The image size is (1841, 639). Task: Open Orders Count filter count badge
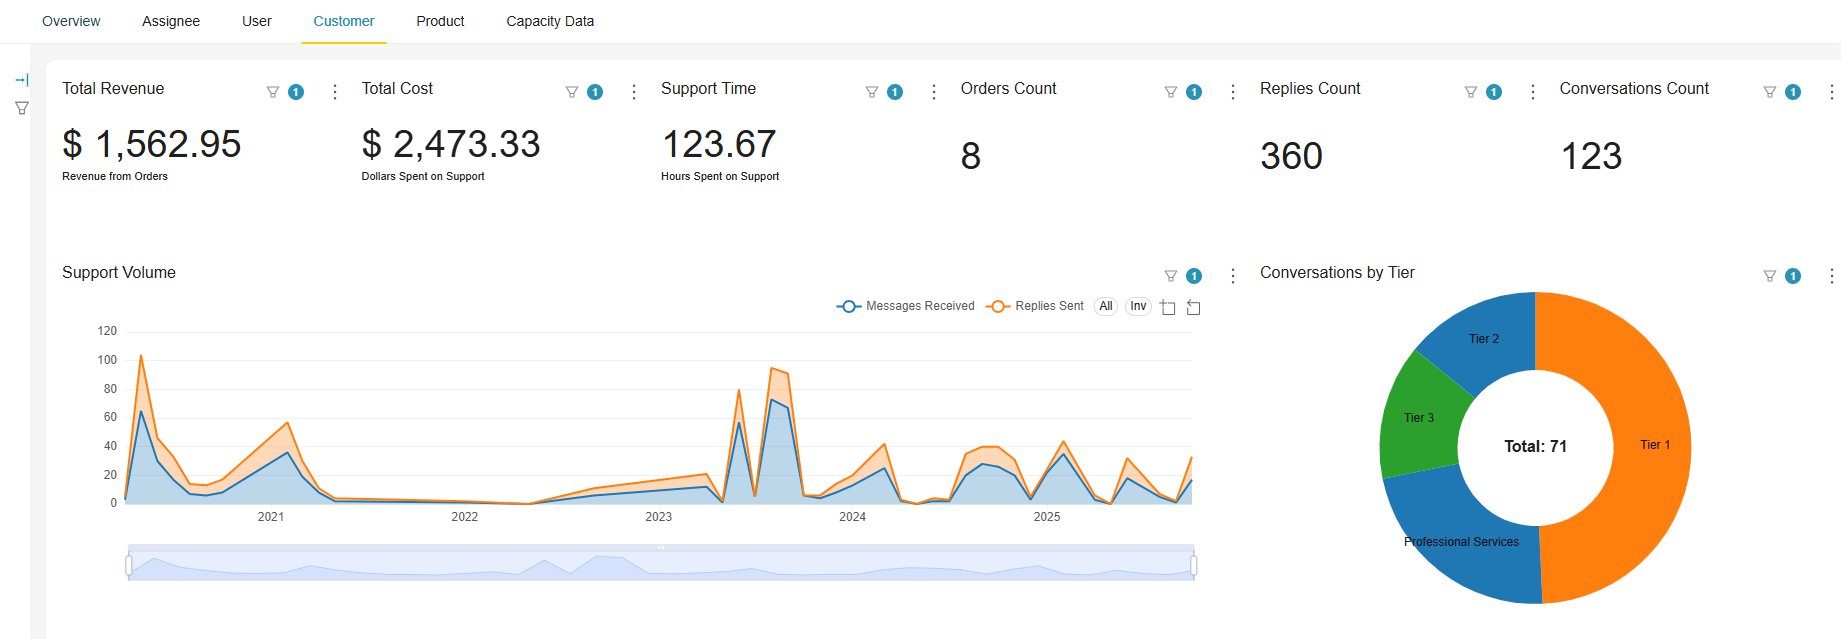(1194, 92)
